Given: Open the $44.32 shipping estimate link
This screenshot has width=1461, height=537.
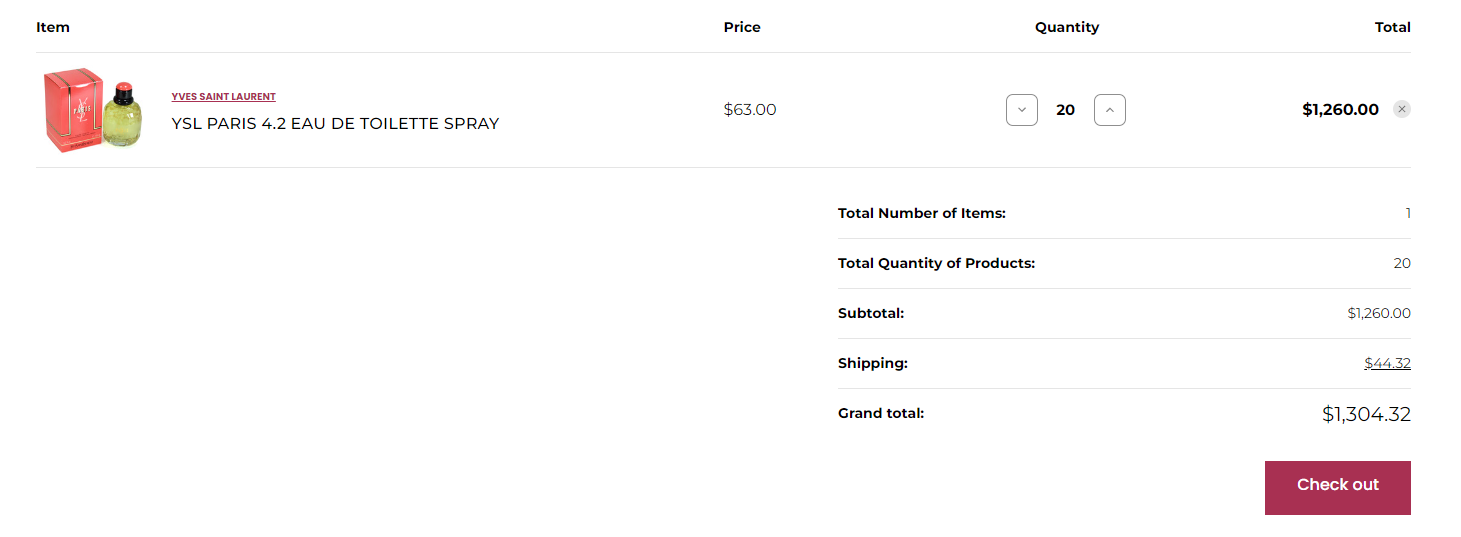Looking at the screenshot, I should coord(1387,363).
